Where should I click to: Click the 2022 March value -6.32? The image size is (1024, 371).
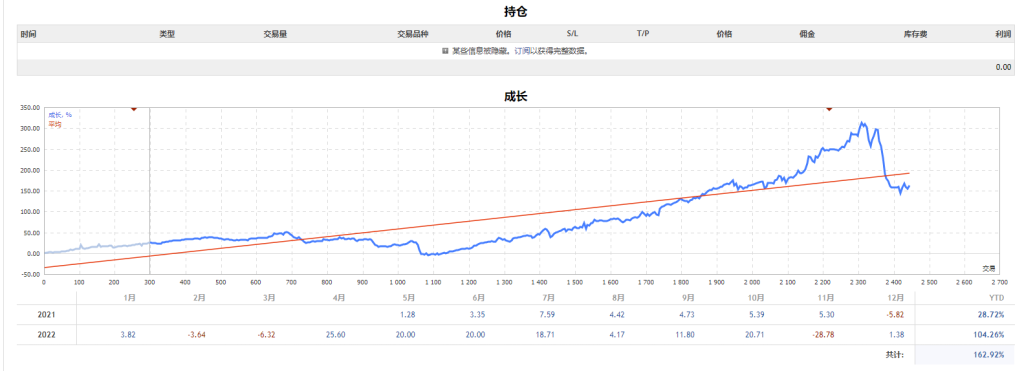coord(266,334)
